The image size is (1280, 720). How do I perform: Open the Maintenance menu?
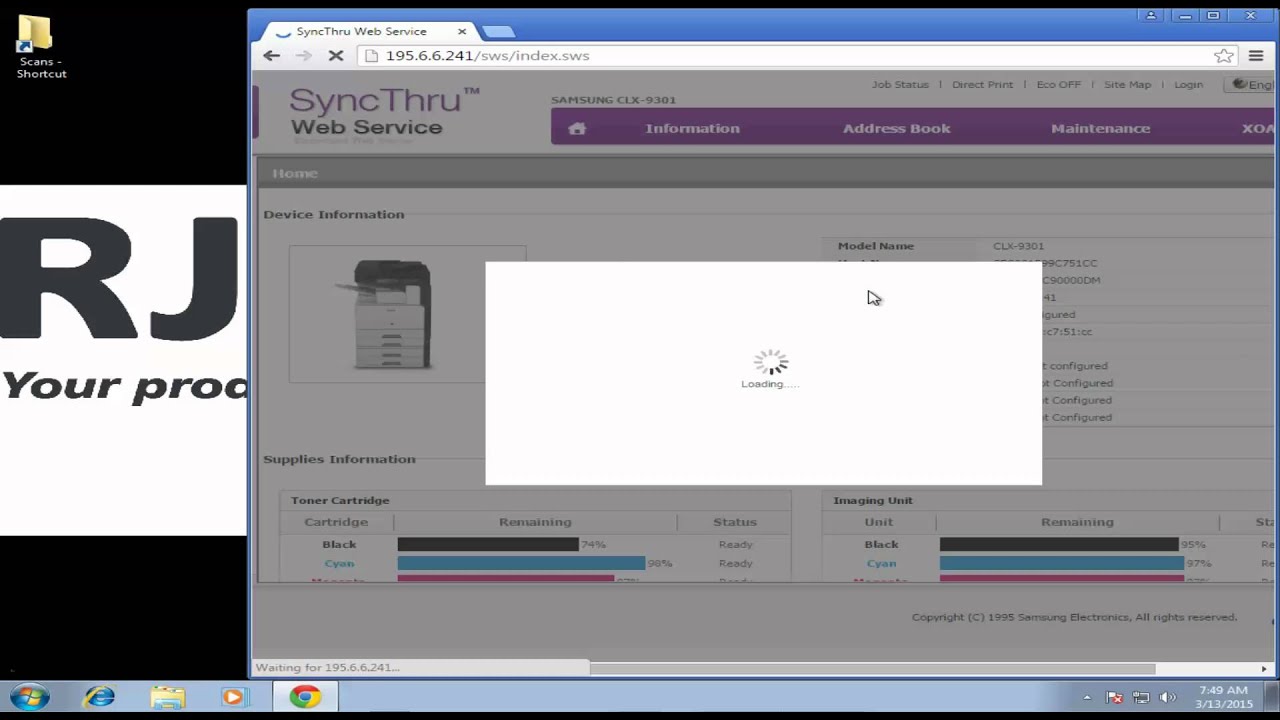pos(1100,128)
